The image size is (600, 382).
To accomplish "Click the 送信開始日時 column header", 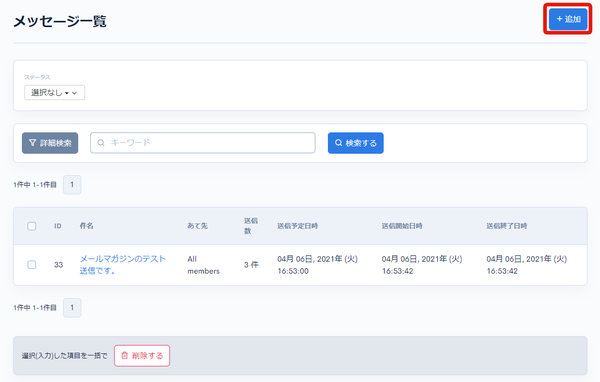I will click(402, 226).
